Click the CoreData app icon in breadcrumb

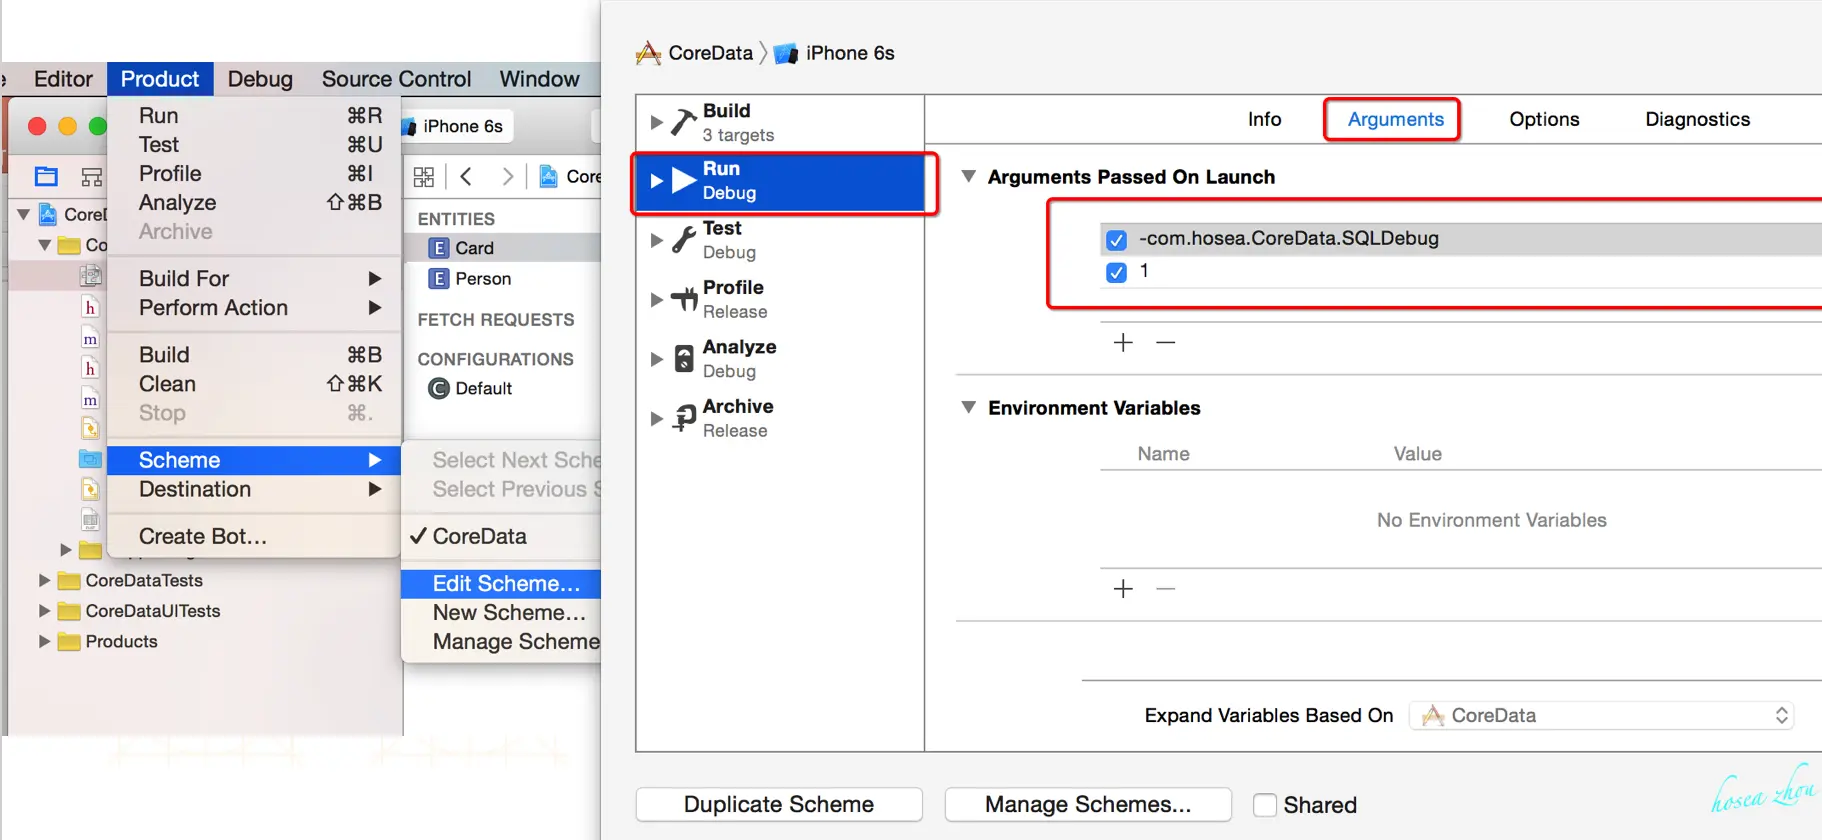pyautogui.click(x=648, y=53)
